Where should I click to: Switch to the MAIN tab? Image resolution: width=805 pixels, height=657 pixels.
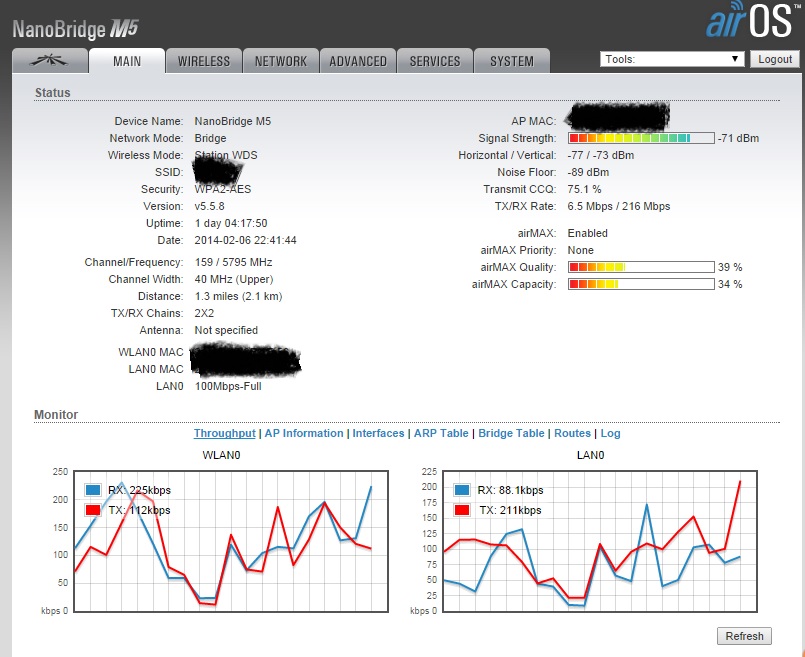click(x=127, y=61)
